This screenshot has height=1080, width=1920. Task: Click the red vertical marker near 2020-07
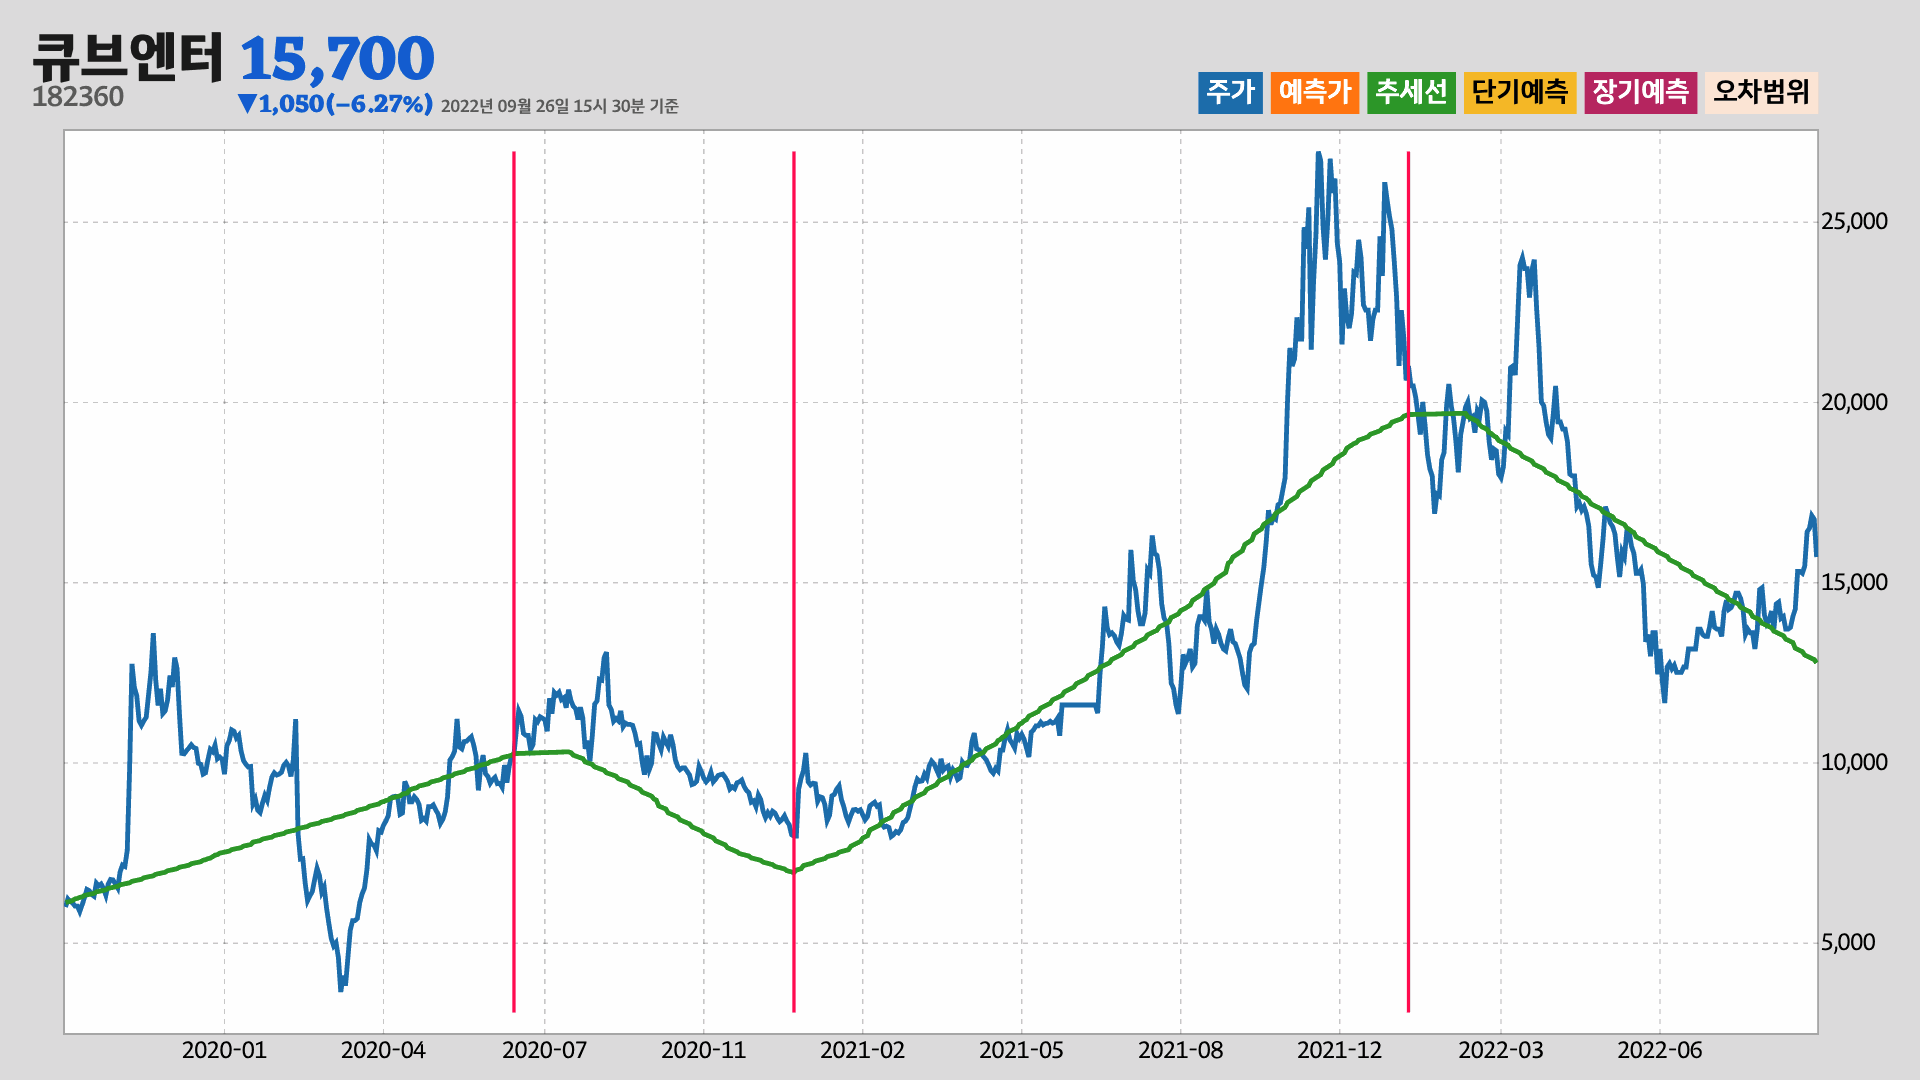[x=514, y=582]
